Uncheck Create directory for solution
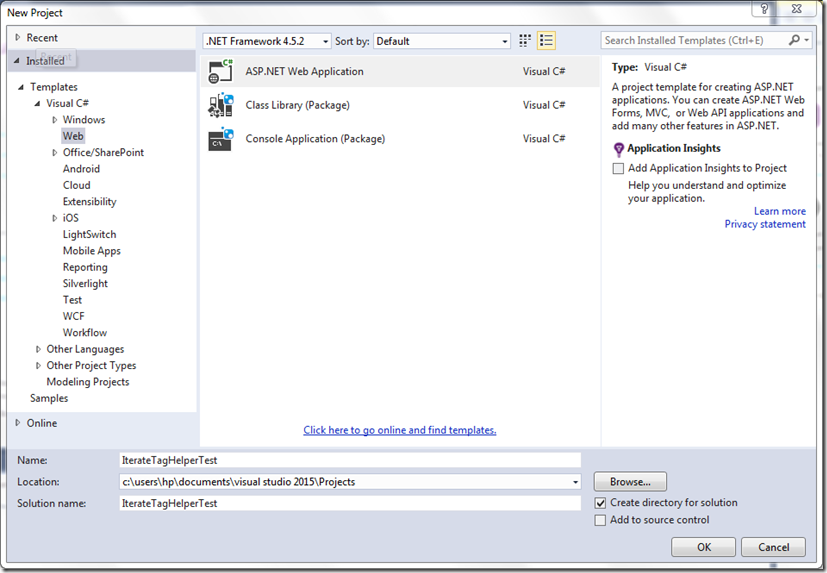 tap(600, 503)
